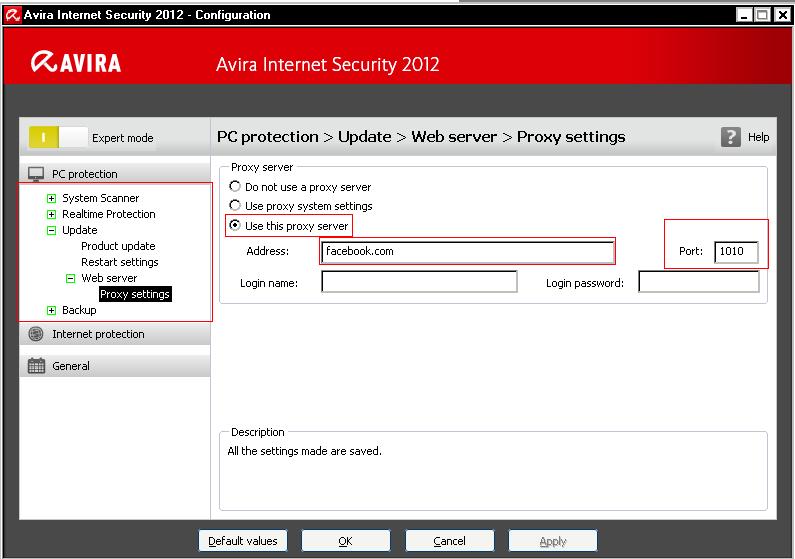Open the Internet protection section
795x559 pixels.
pyautogui.click(x=115, y=334)
